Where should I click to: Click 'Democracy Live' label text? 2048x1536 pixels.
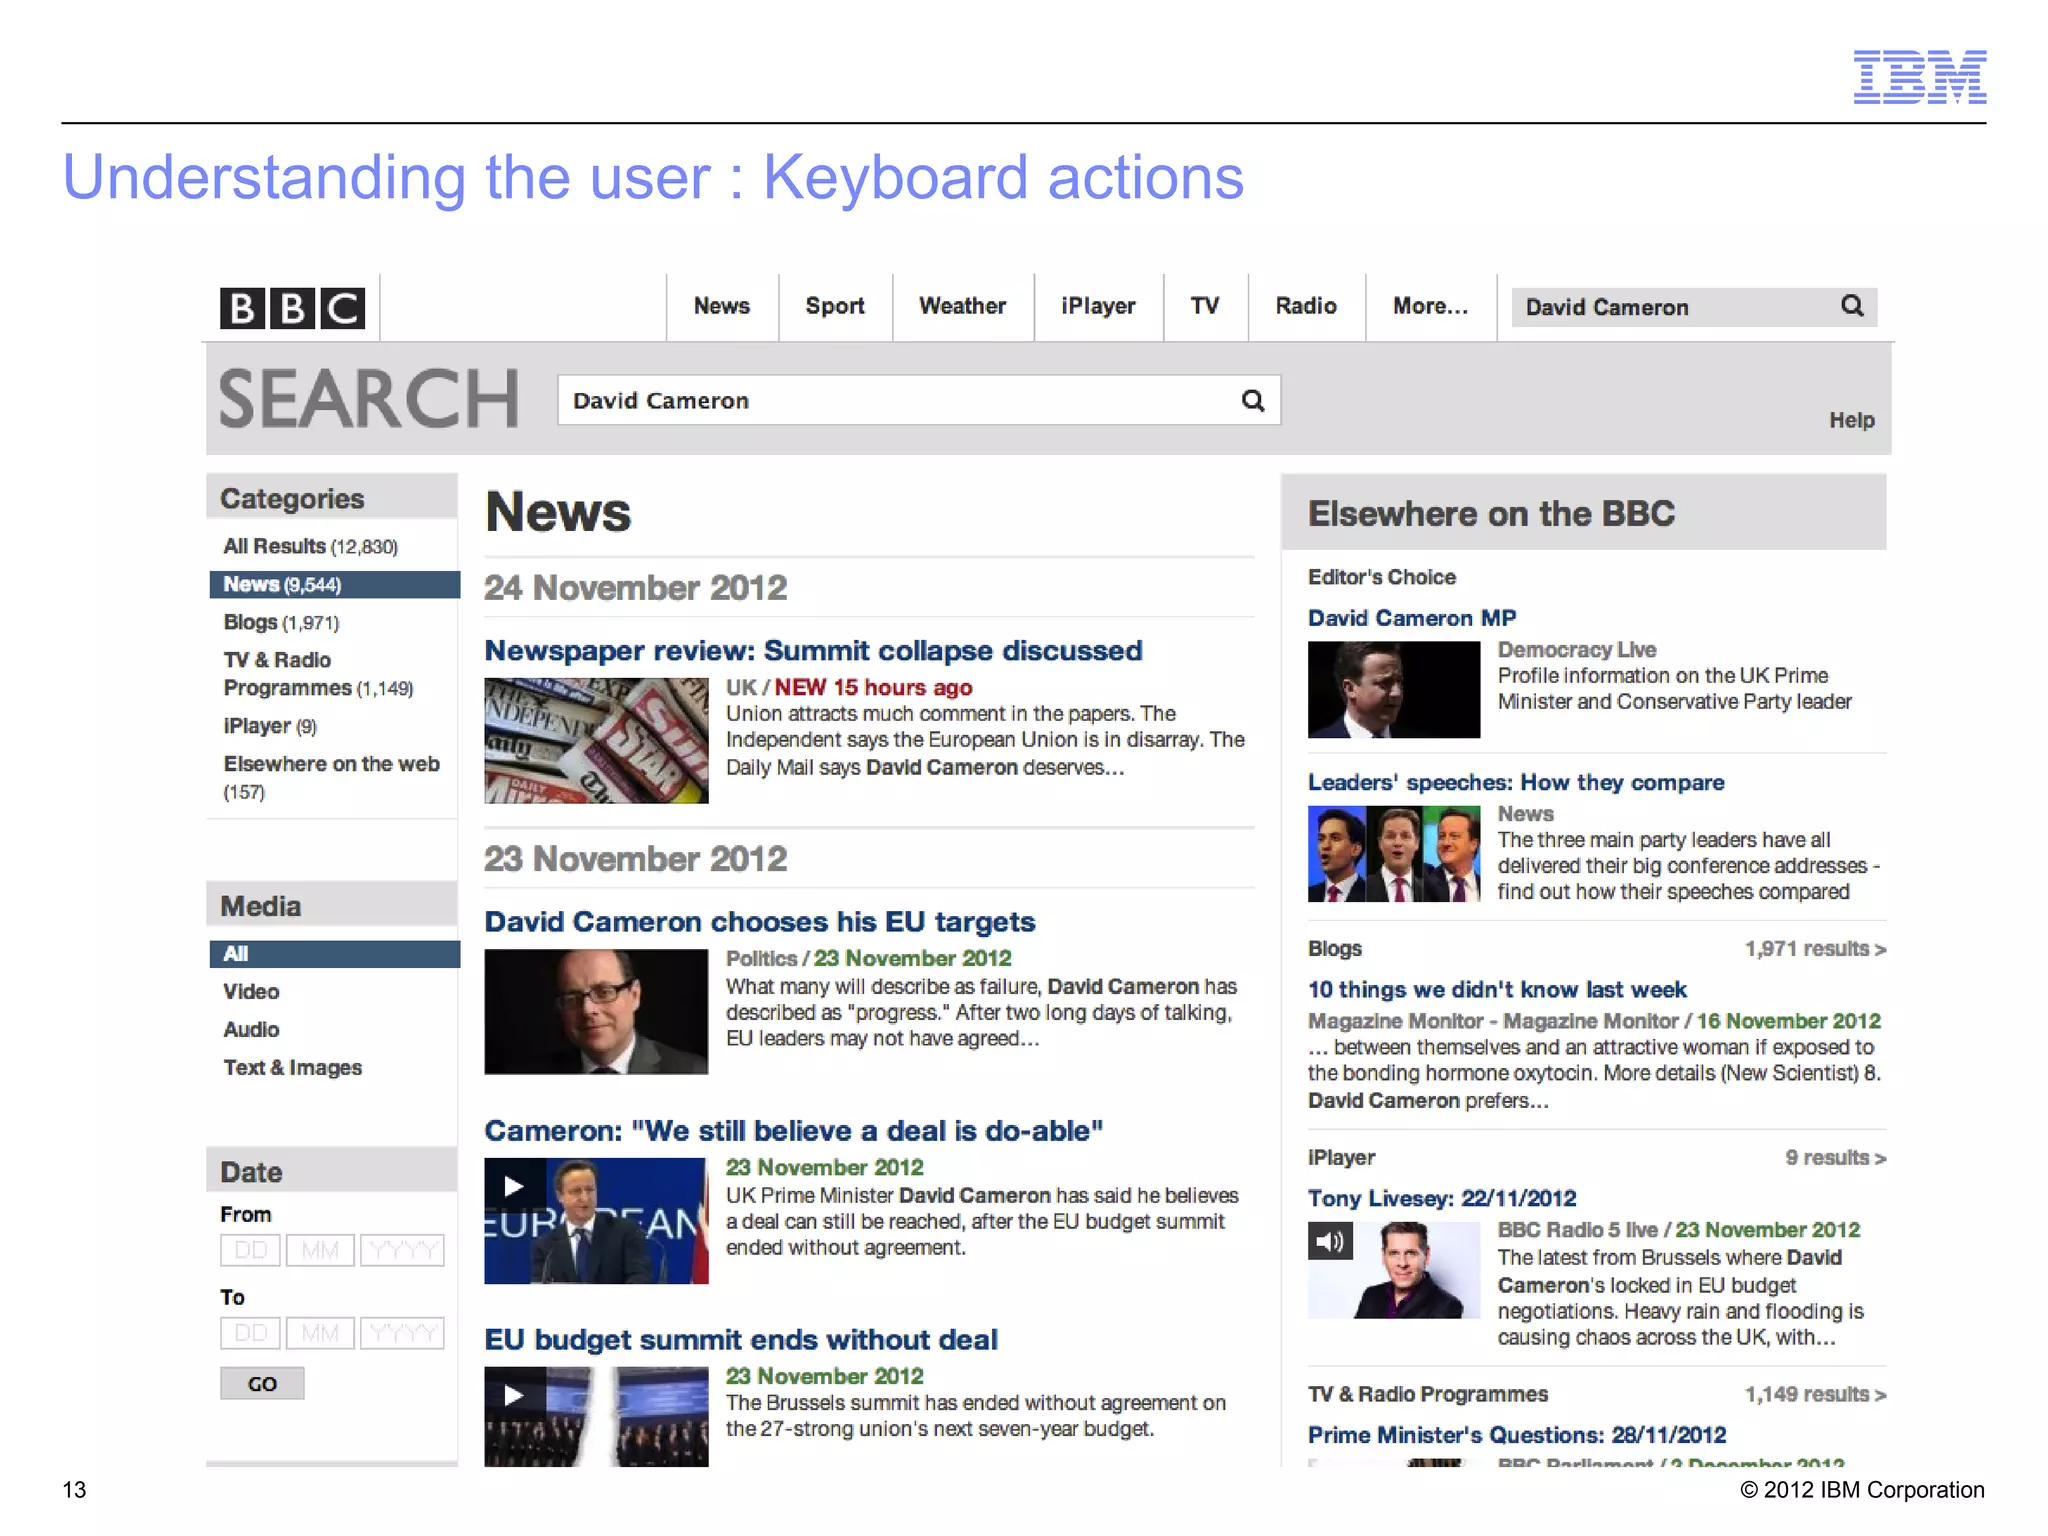(1577, 650)
